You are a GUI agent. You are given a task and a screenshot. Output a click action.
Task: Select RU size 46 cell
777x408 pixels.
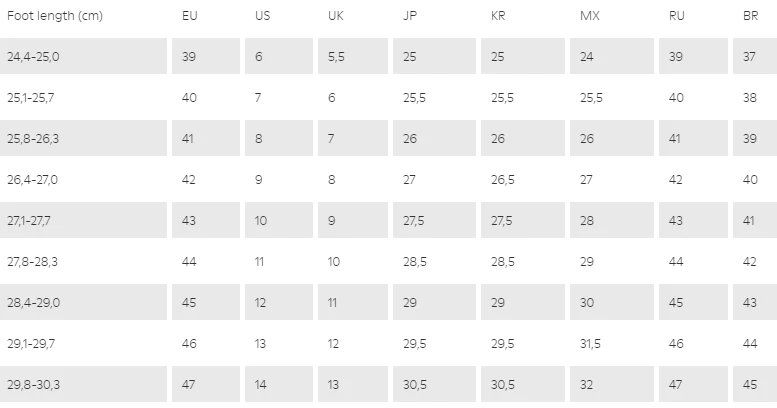coord(677,343)
